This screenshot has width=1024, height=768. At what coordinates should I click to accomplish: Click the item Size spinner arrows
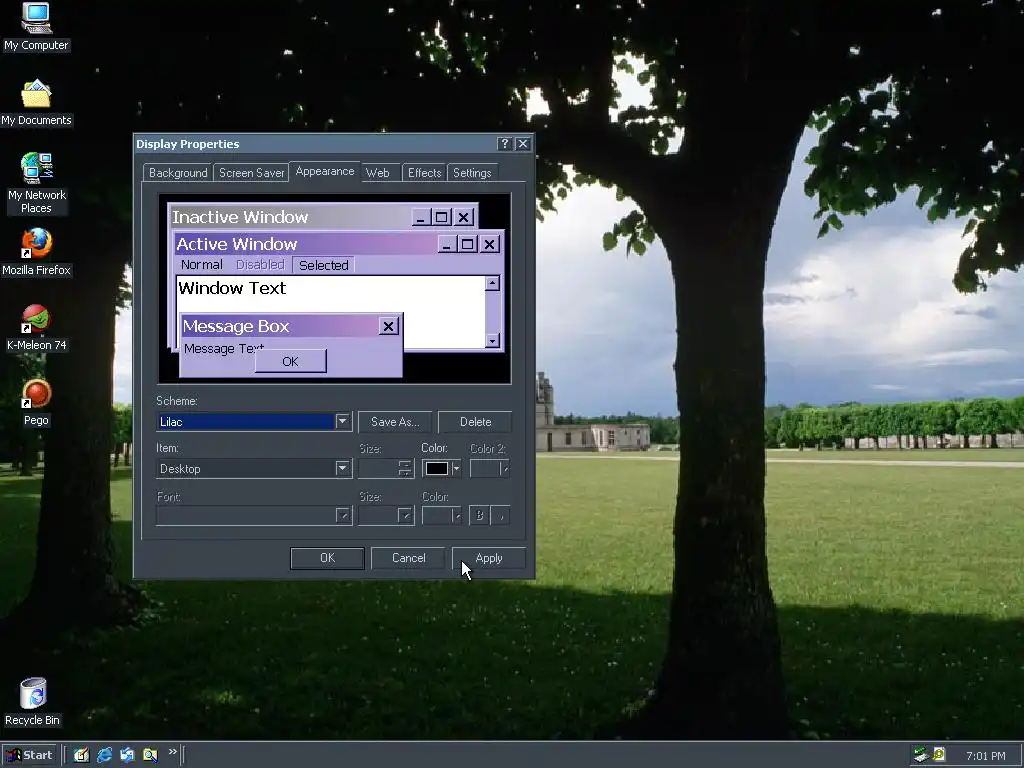pyautogui.click(x=405, y=468)
